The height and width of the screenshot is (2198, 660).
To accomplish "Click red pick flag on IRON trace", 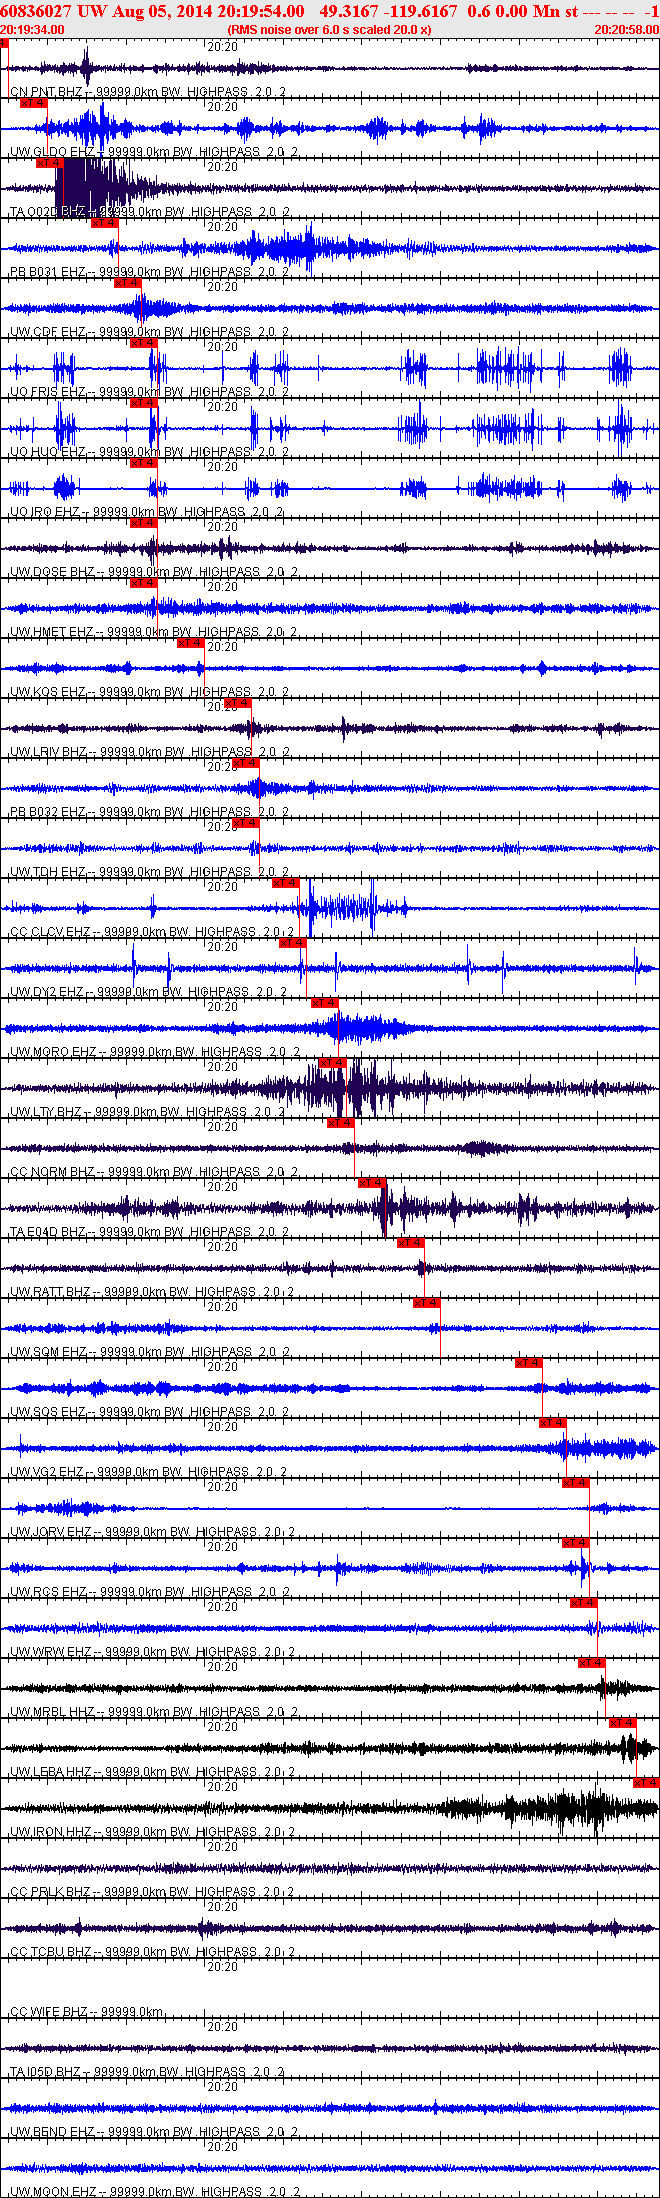I will coord(647,1783).
